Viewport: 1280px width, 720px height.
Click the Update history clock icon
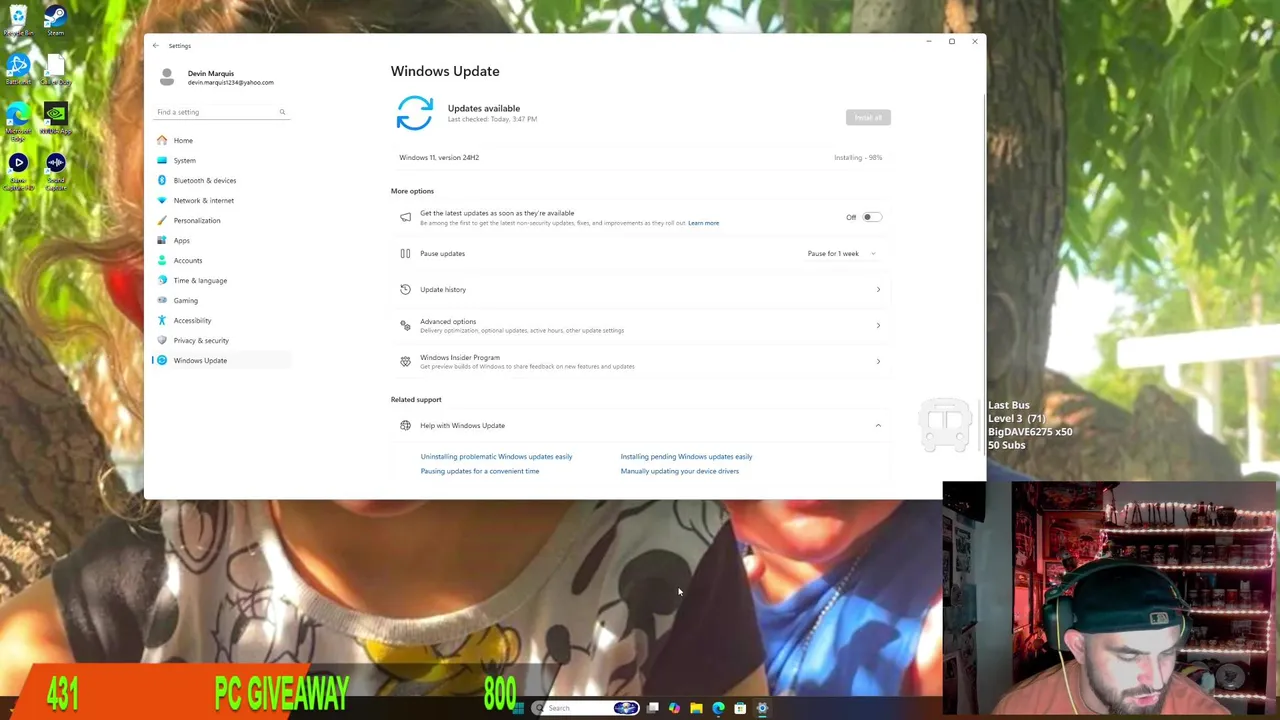point(405,289)
